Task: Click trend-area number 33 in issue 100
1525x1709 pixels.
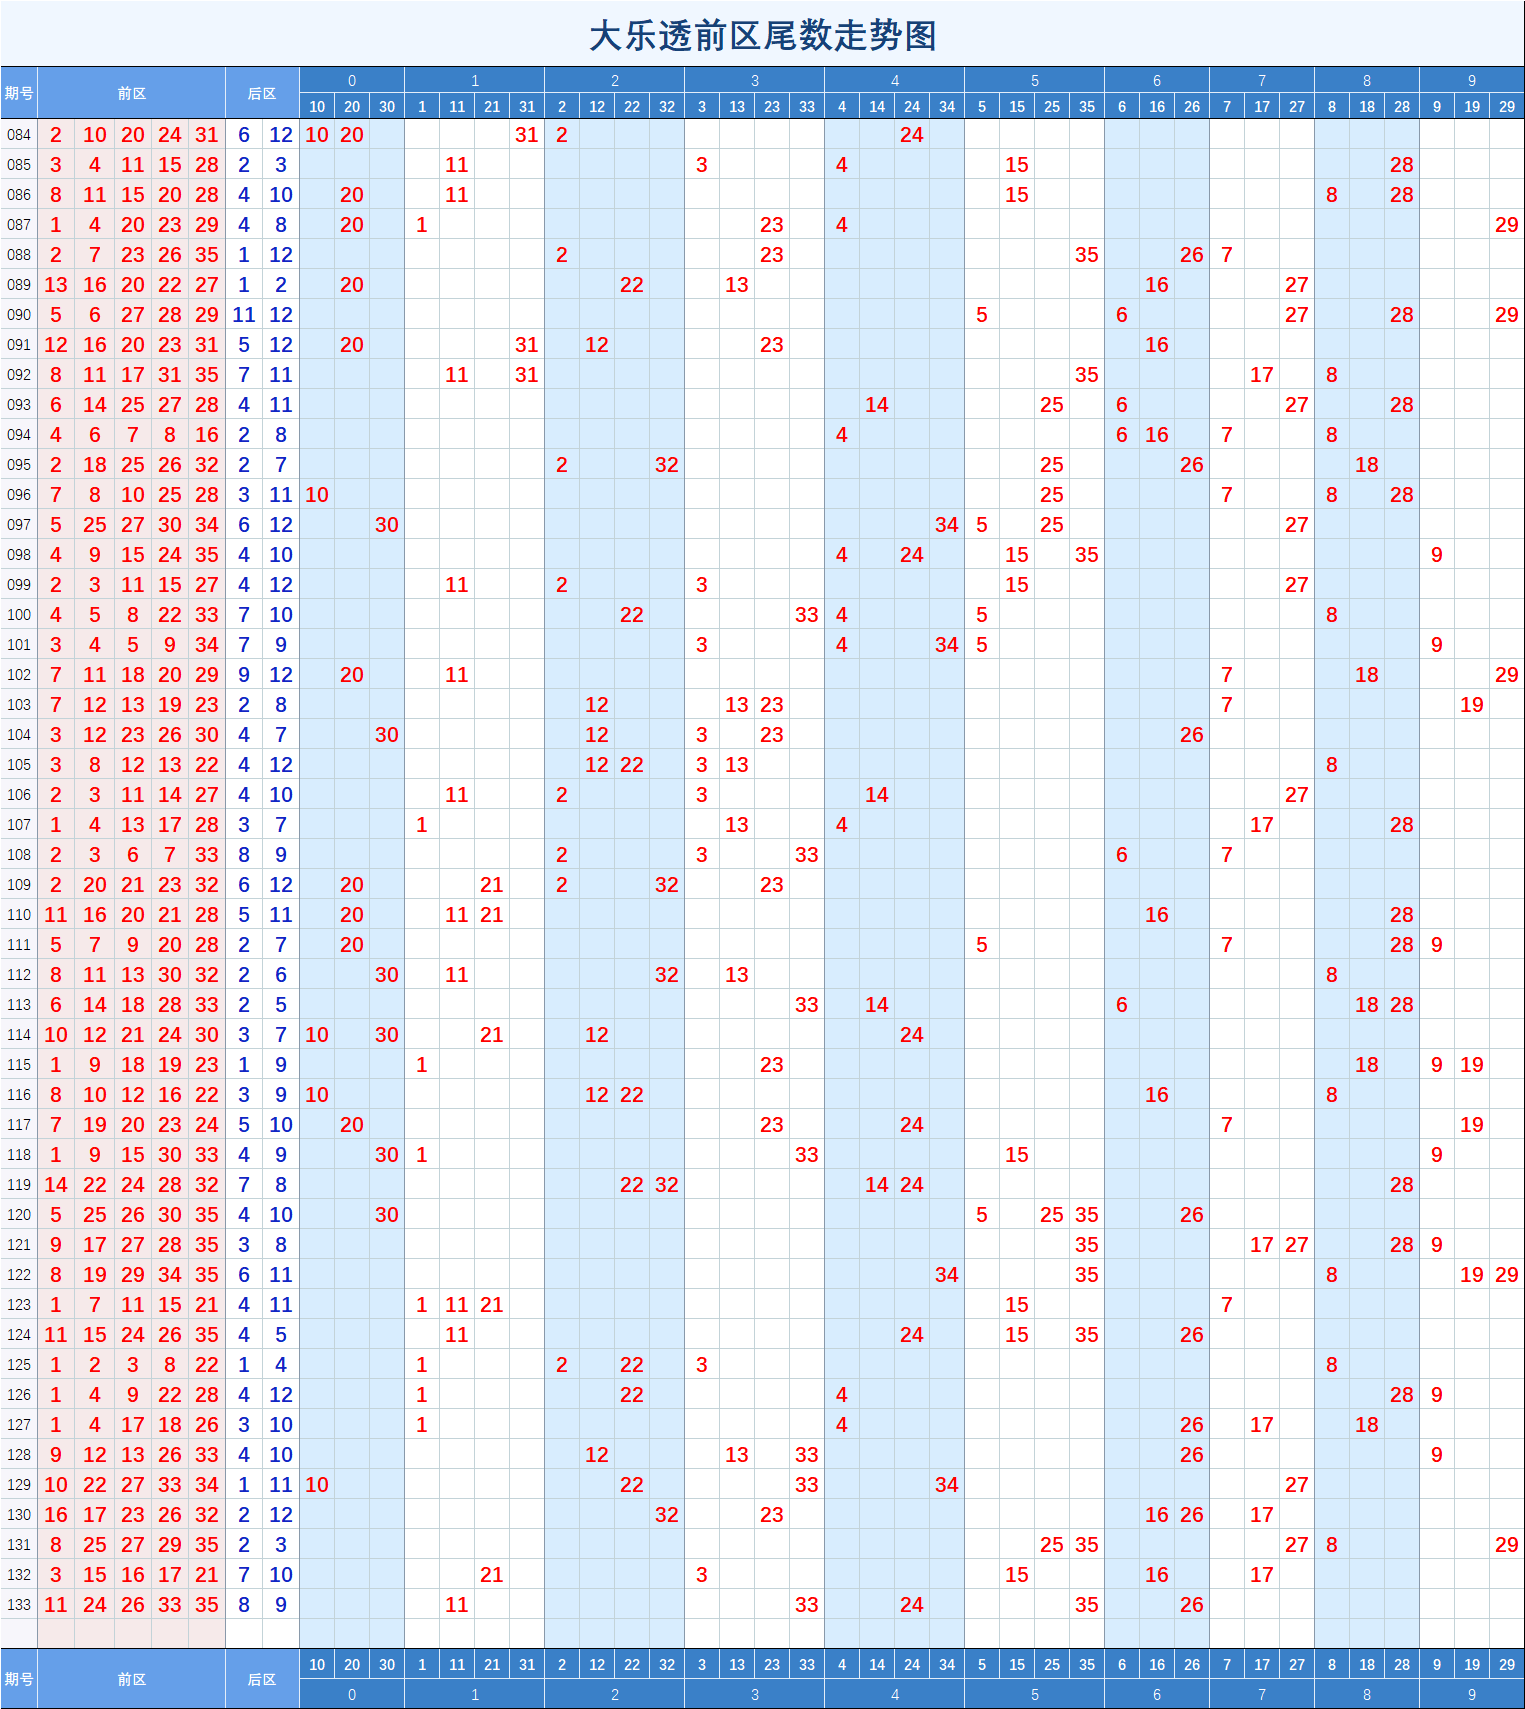Action: coord(807,615)
